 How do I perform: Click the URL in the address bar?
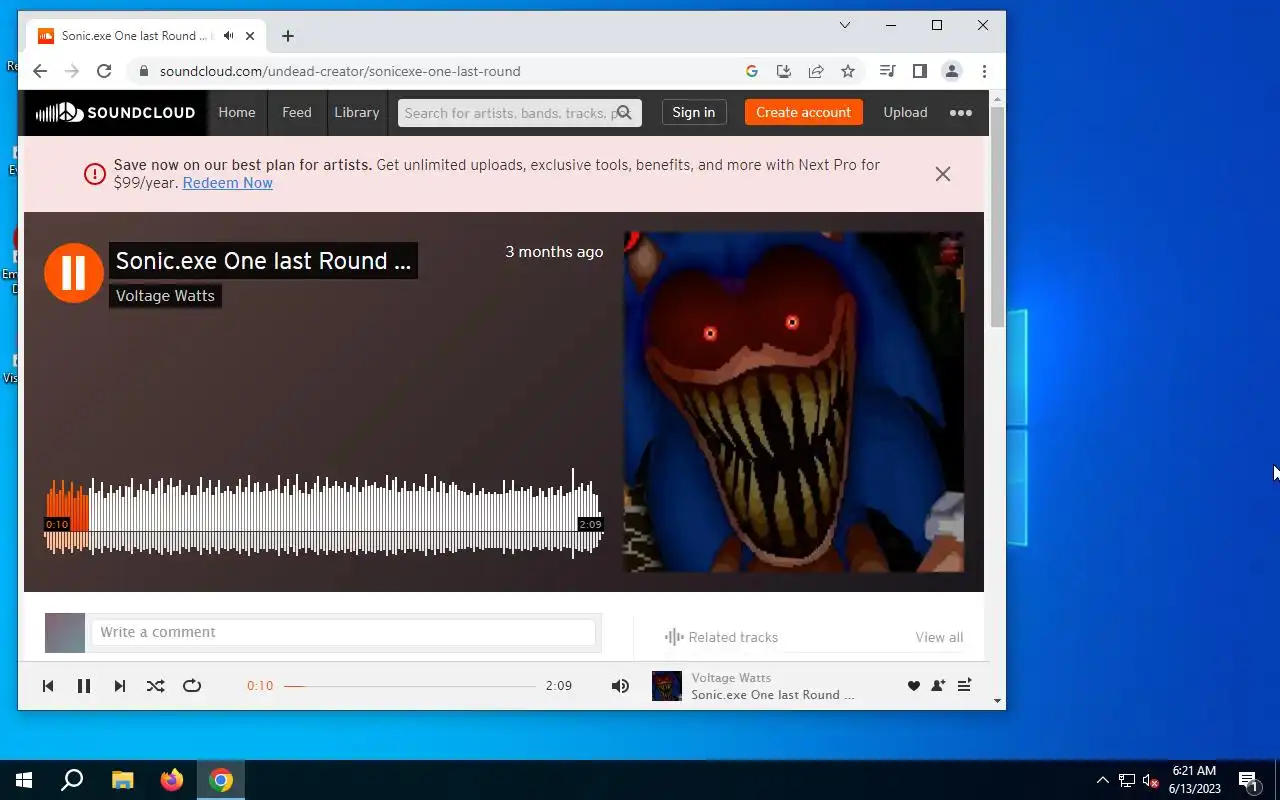[340, 71]
